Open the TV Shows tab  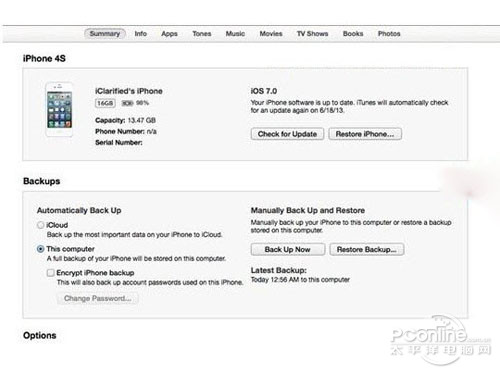pos(312,34)
